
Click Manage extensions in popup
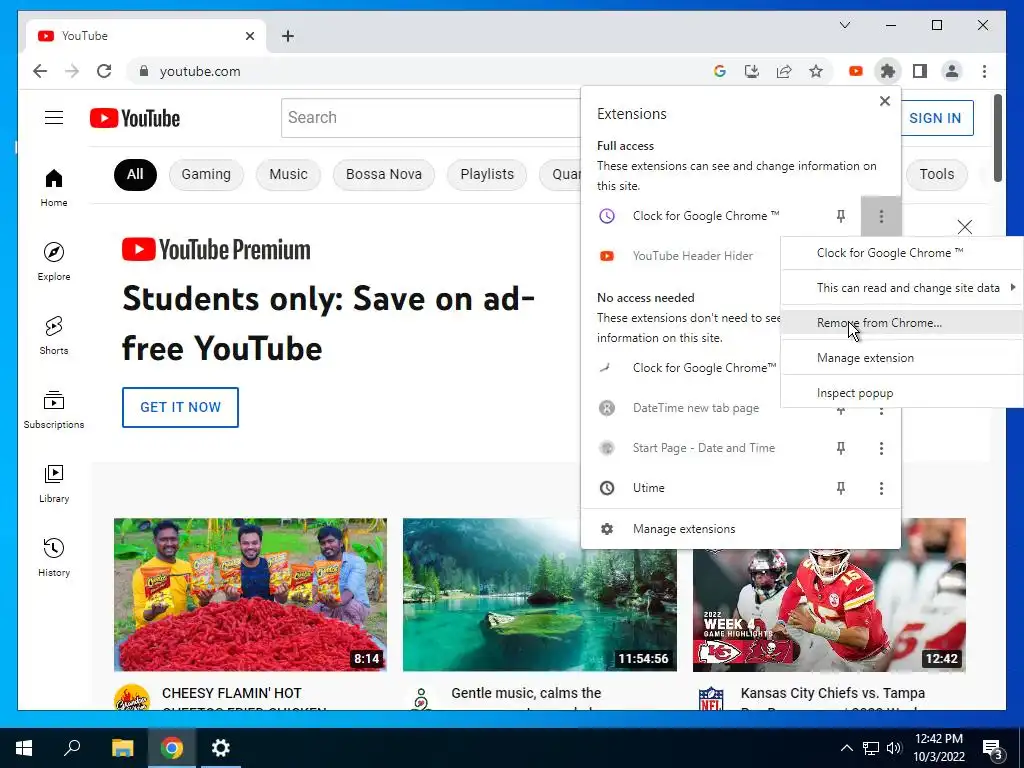(741, 529)
